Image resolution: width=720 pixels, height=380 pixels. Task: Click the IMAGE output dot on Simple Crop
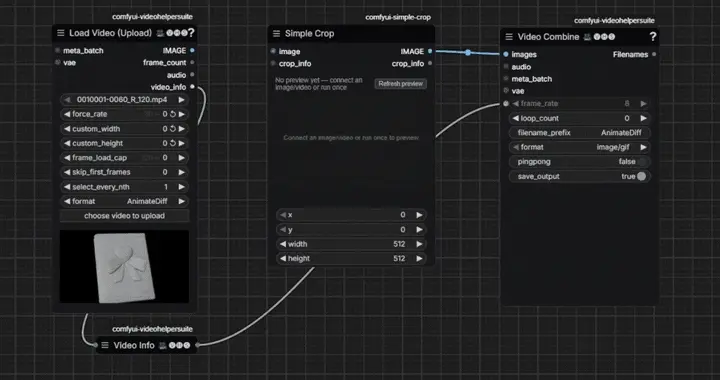point(430,51)
